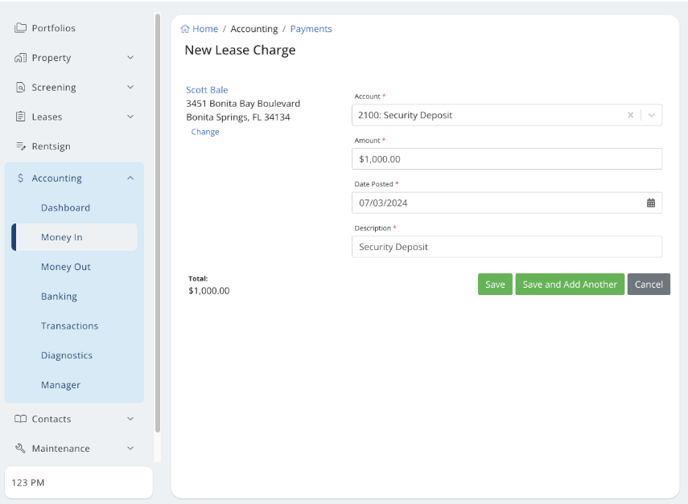Click the Portfolios folder icon

click(x=20, y=28)
